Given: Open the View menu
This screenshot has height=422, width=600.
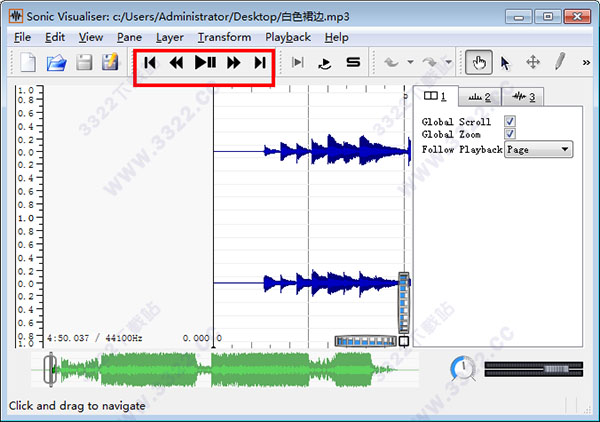Looking at the screenshot, I should point(91,37).
